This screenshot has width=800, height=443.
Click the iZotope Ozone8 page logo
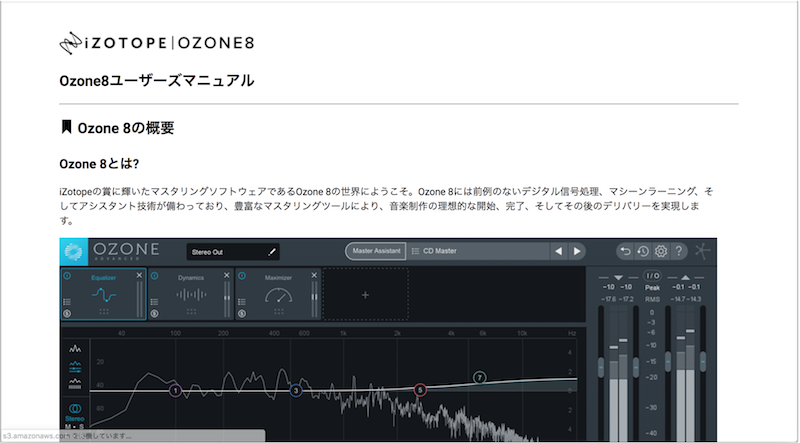[157, 44]
